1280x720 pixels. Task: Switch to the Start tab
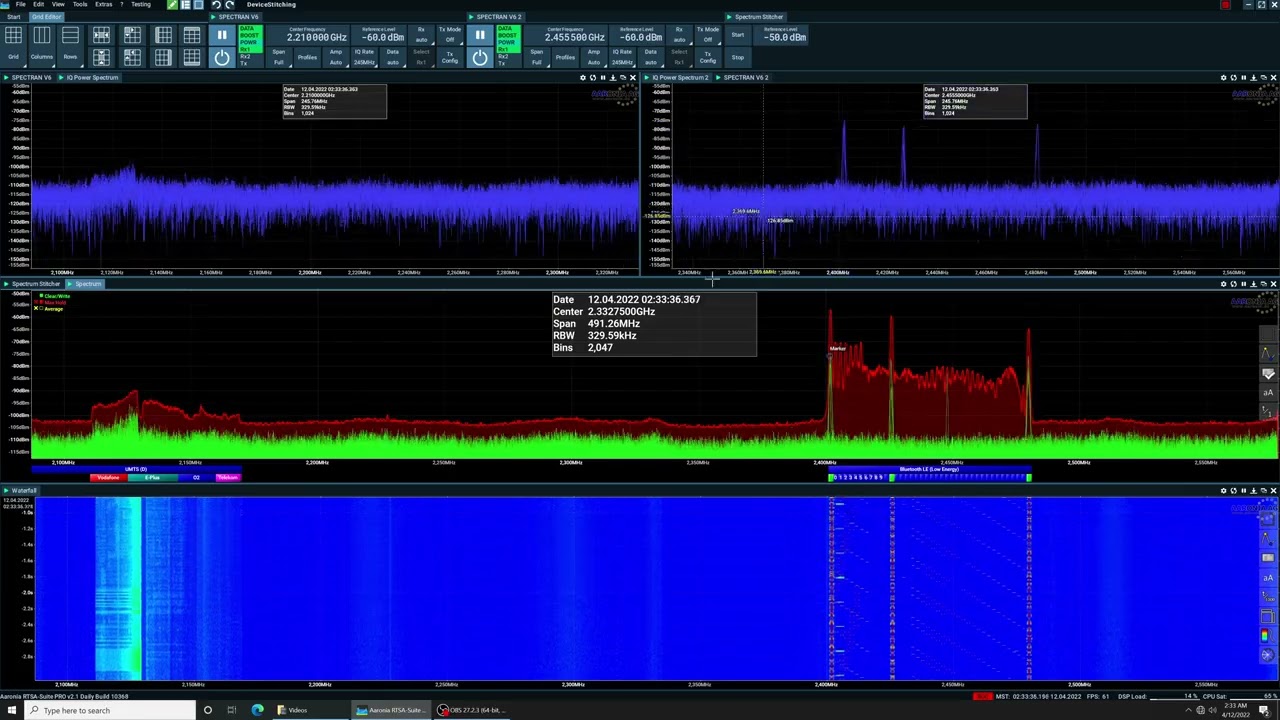click(x=13, y=17)
